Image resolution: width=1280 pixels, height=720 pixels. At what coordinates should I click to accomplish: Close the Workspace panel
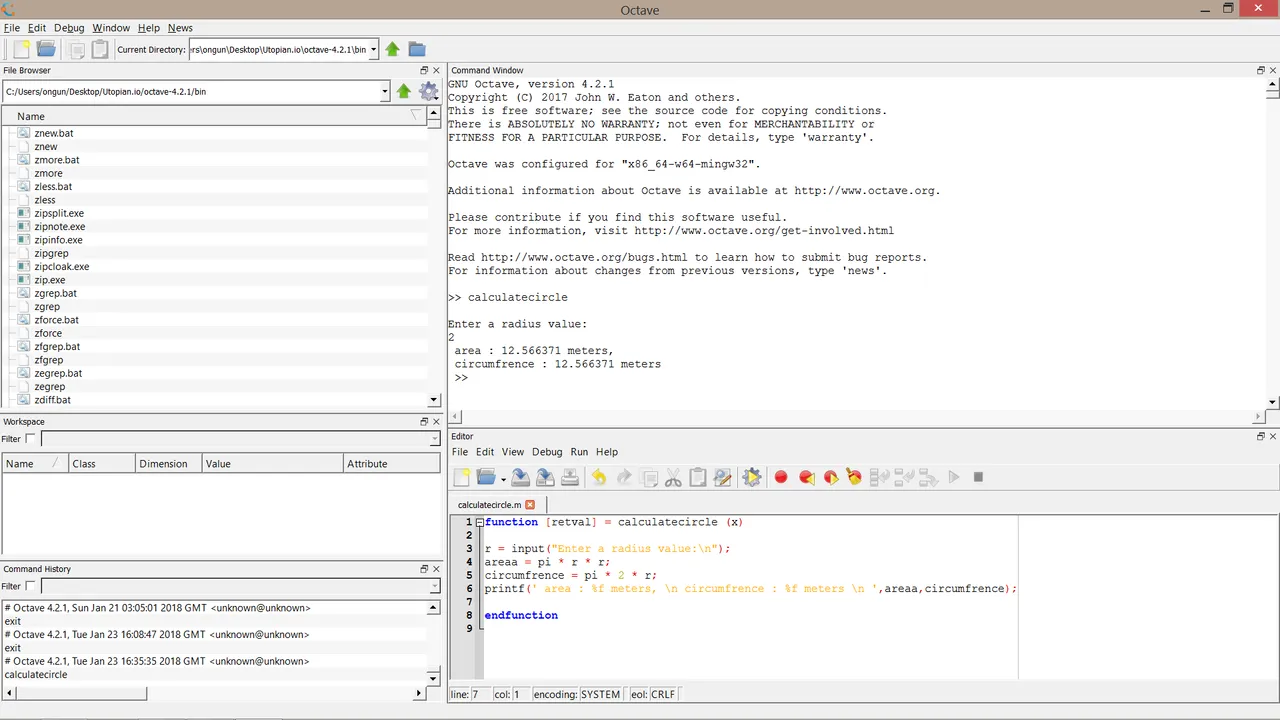point(436,422)
